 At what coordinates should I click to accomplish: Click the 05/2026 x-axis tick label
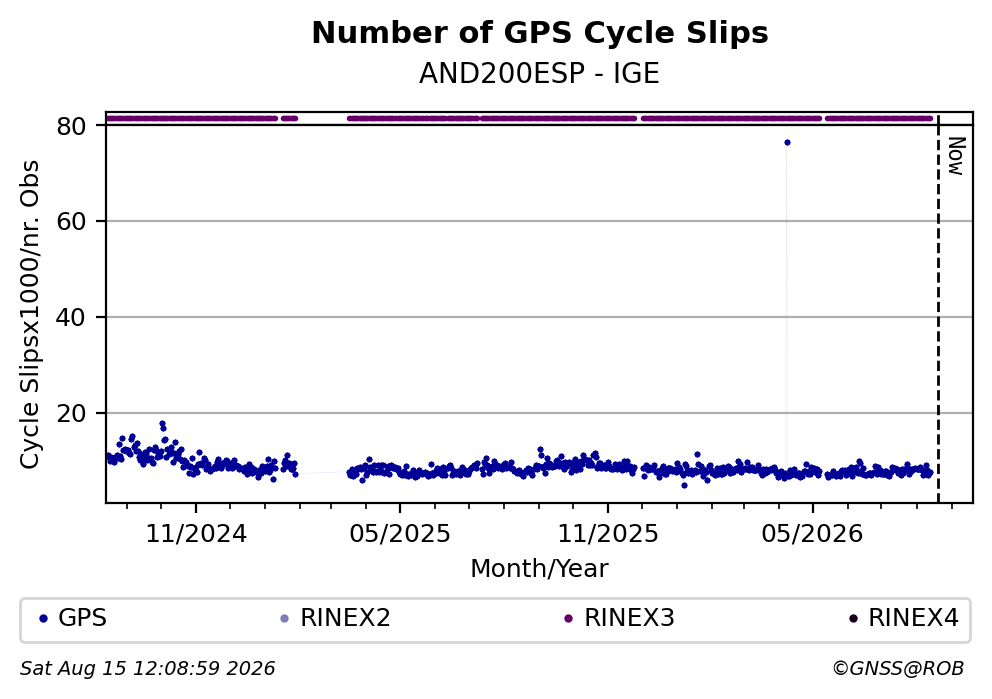(x=812, y=535)
